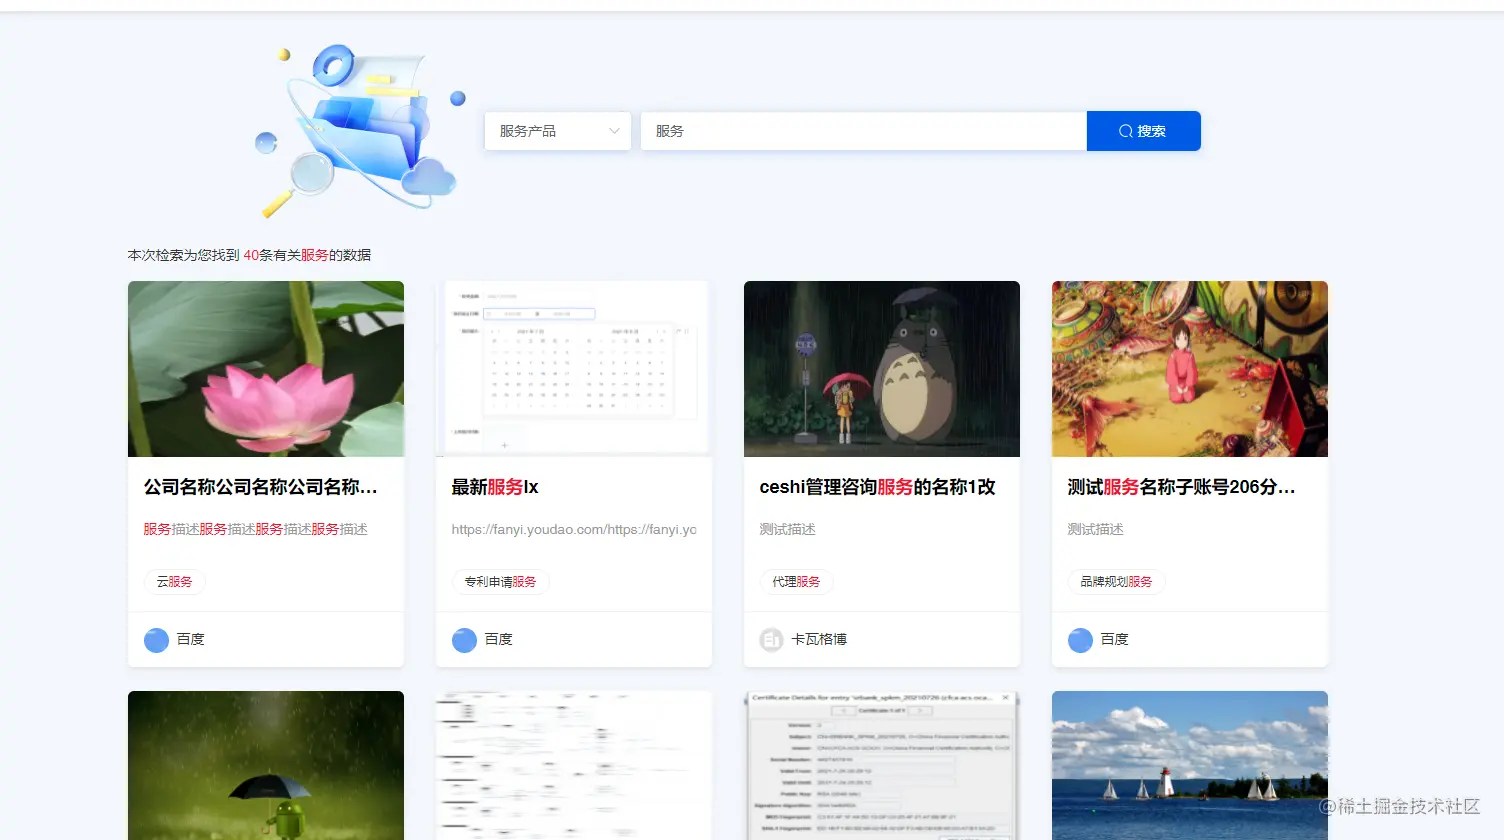The image size is (1504, 840).
Task: Click the fanyi.youdao.com description text
Action: pyautogui.click(x=574, y=529)
